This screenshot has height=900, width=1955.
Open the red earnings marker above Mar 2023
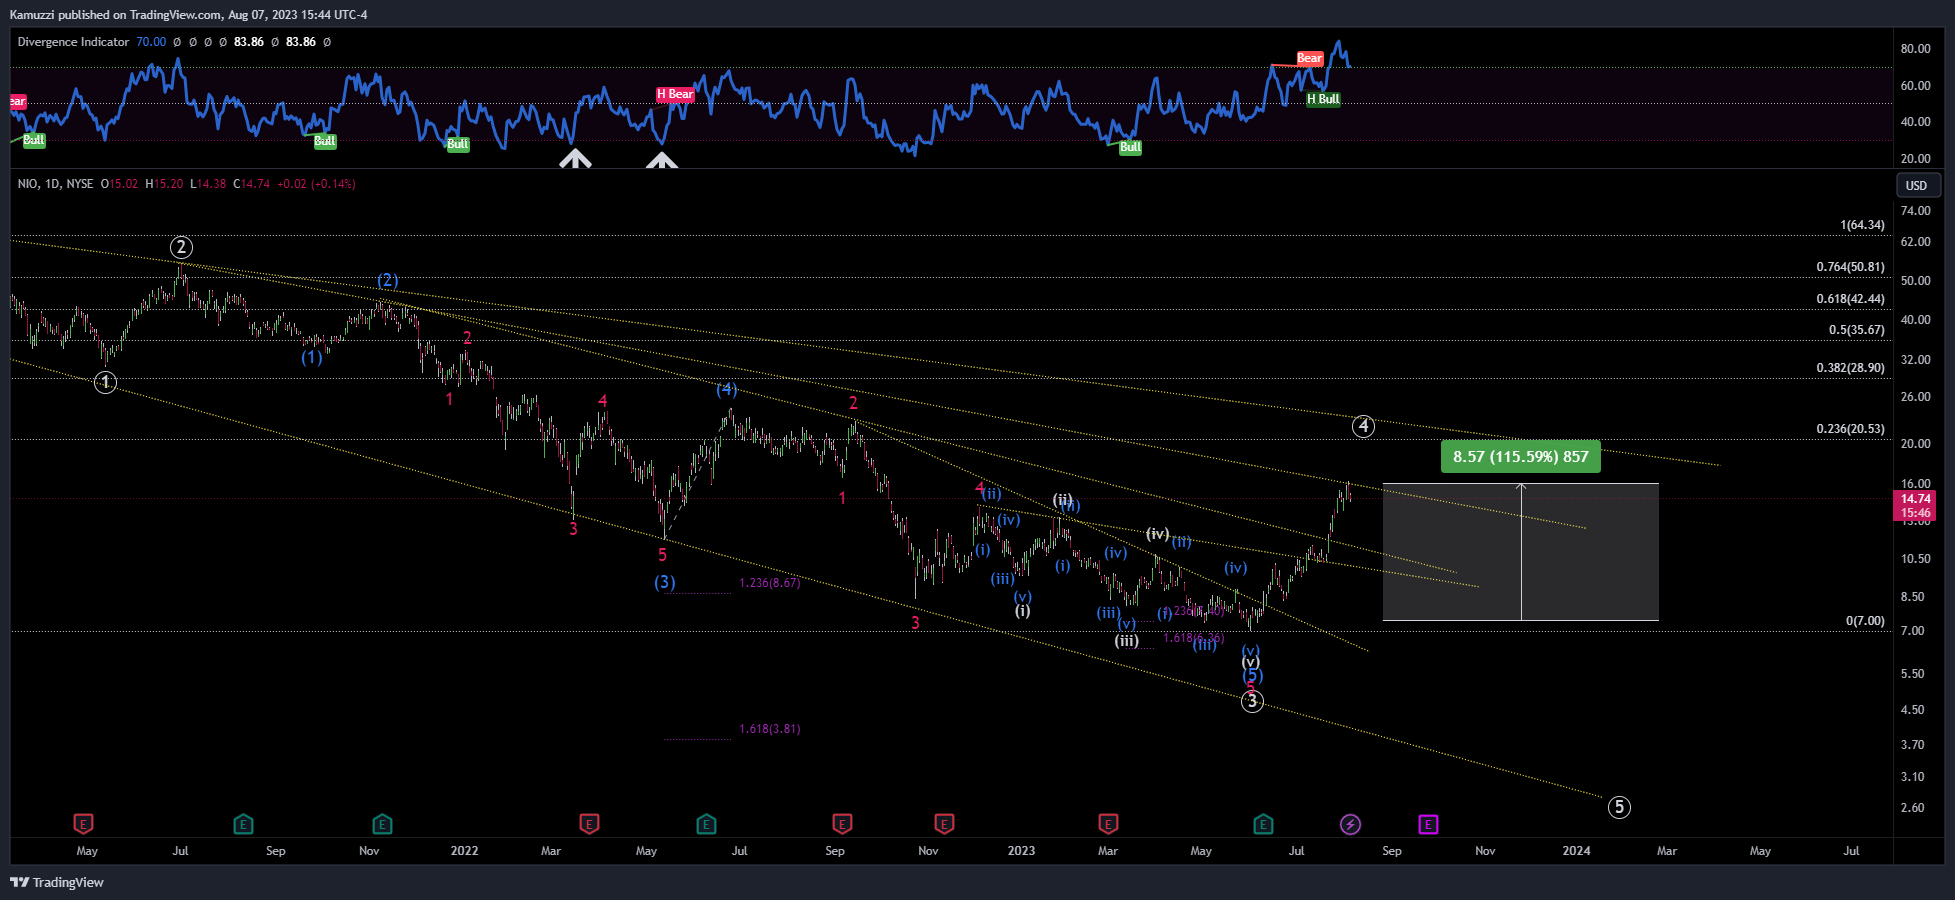1108,824
